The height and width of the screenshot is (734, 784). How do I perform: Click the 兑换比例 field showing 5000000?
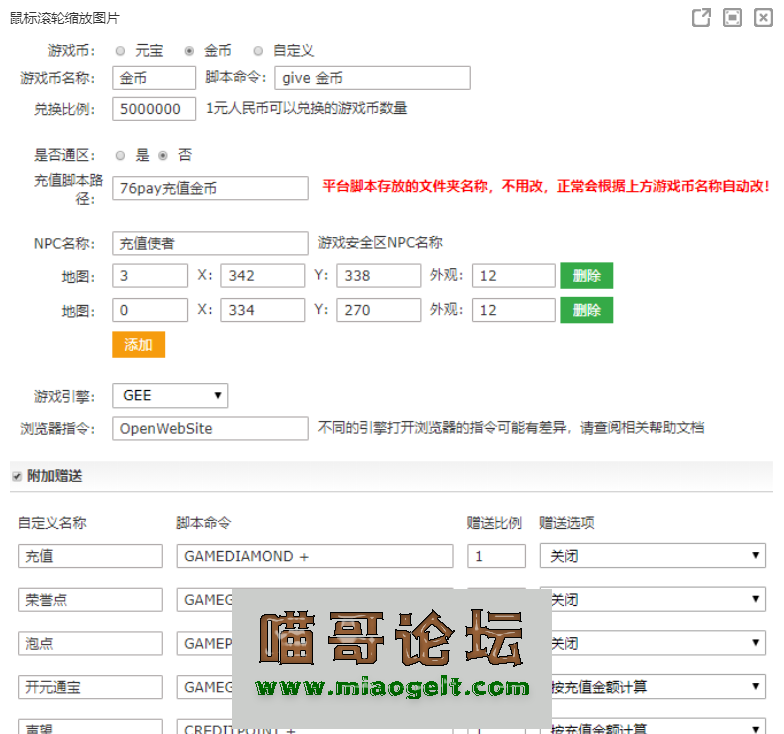[154, 109]
